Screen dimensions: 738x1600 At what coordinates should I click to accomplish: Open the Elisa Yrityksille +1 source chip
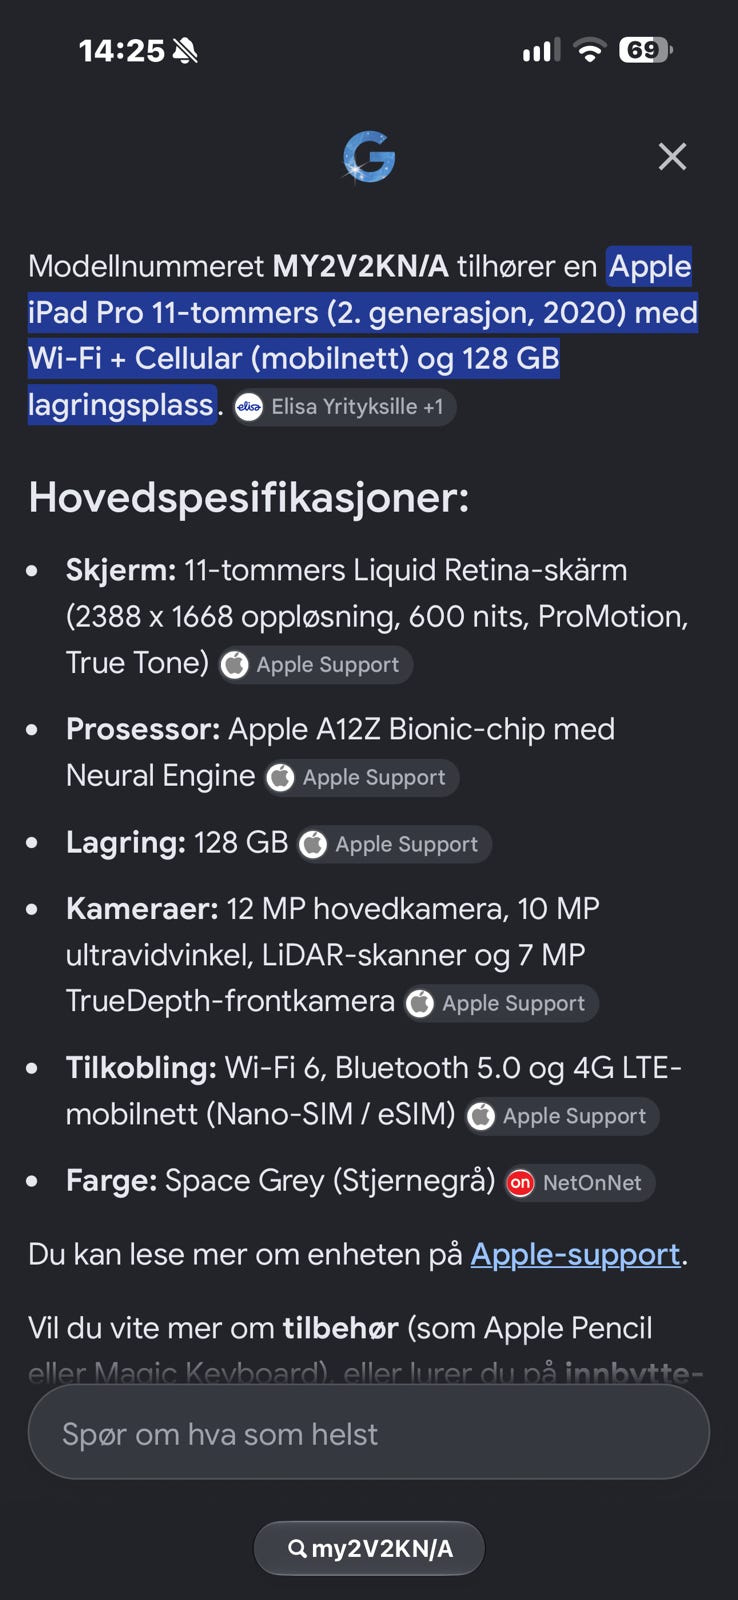click(x=345, y=407)
